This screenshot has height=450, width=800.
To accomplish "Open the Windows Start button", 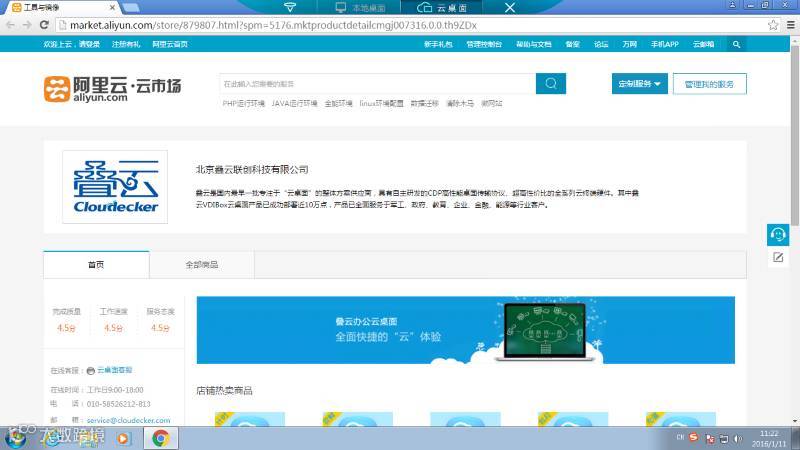I will 16,438.
